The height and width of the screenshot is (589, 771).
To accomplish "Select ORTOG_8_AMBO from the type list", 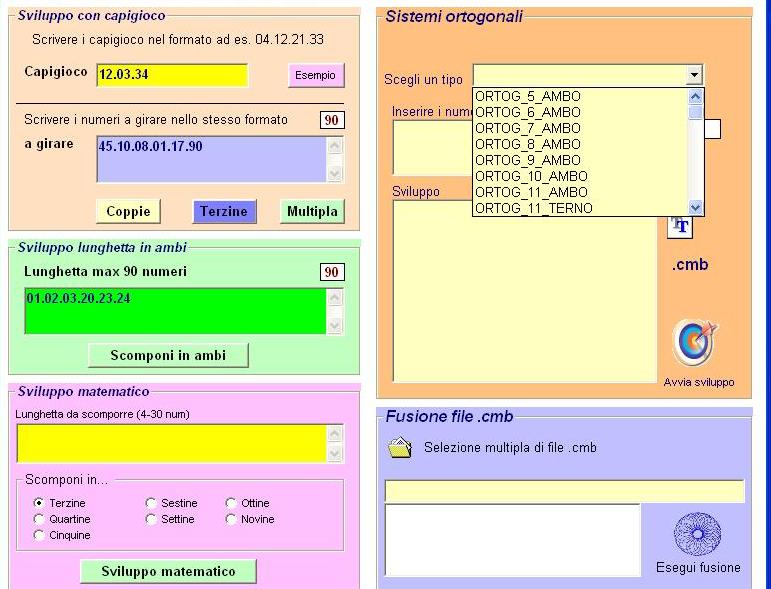I will pos(527,144).
